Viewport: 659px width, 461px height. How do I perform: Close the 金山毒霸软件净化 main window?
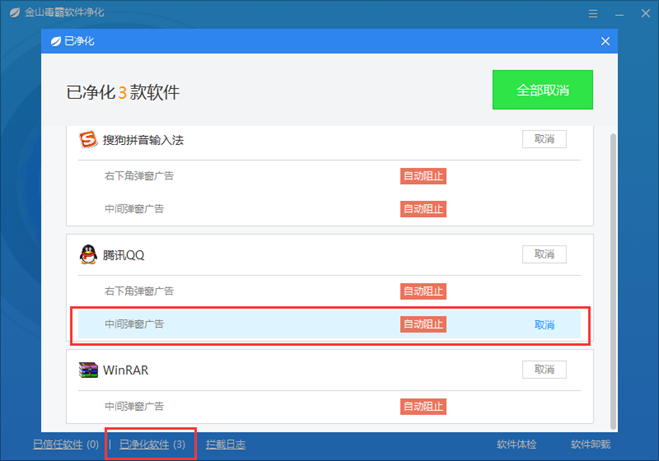pos(646,13)
